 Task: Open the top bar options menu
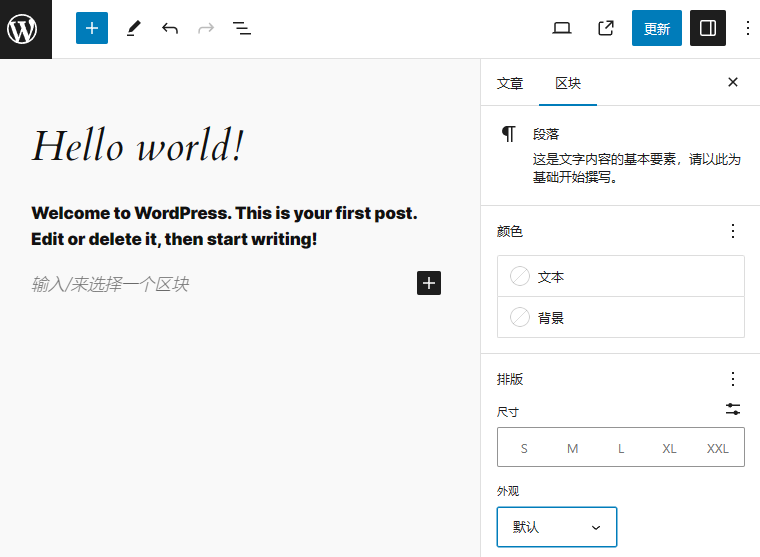click(x=747, y=28)
